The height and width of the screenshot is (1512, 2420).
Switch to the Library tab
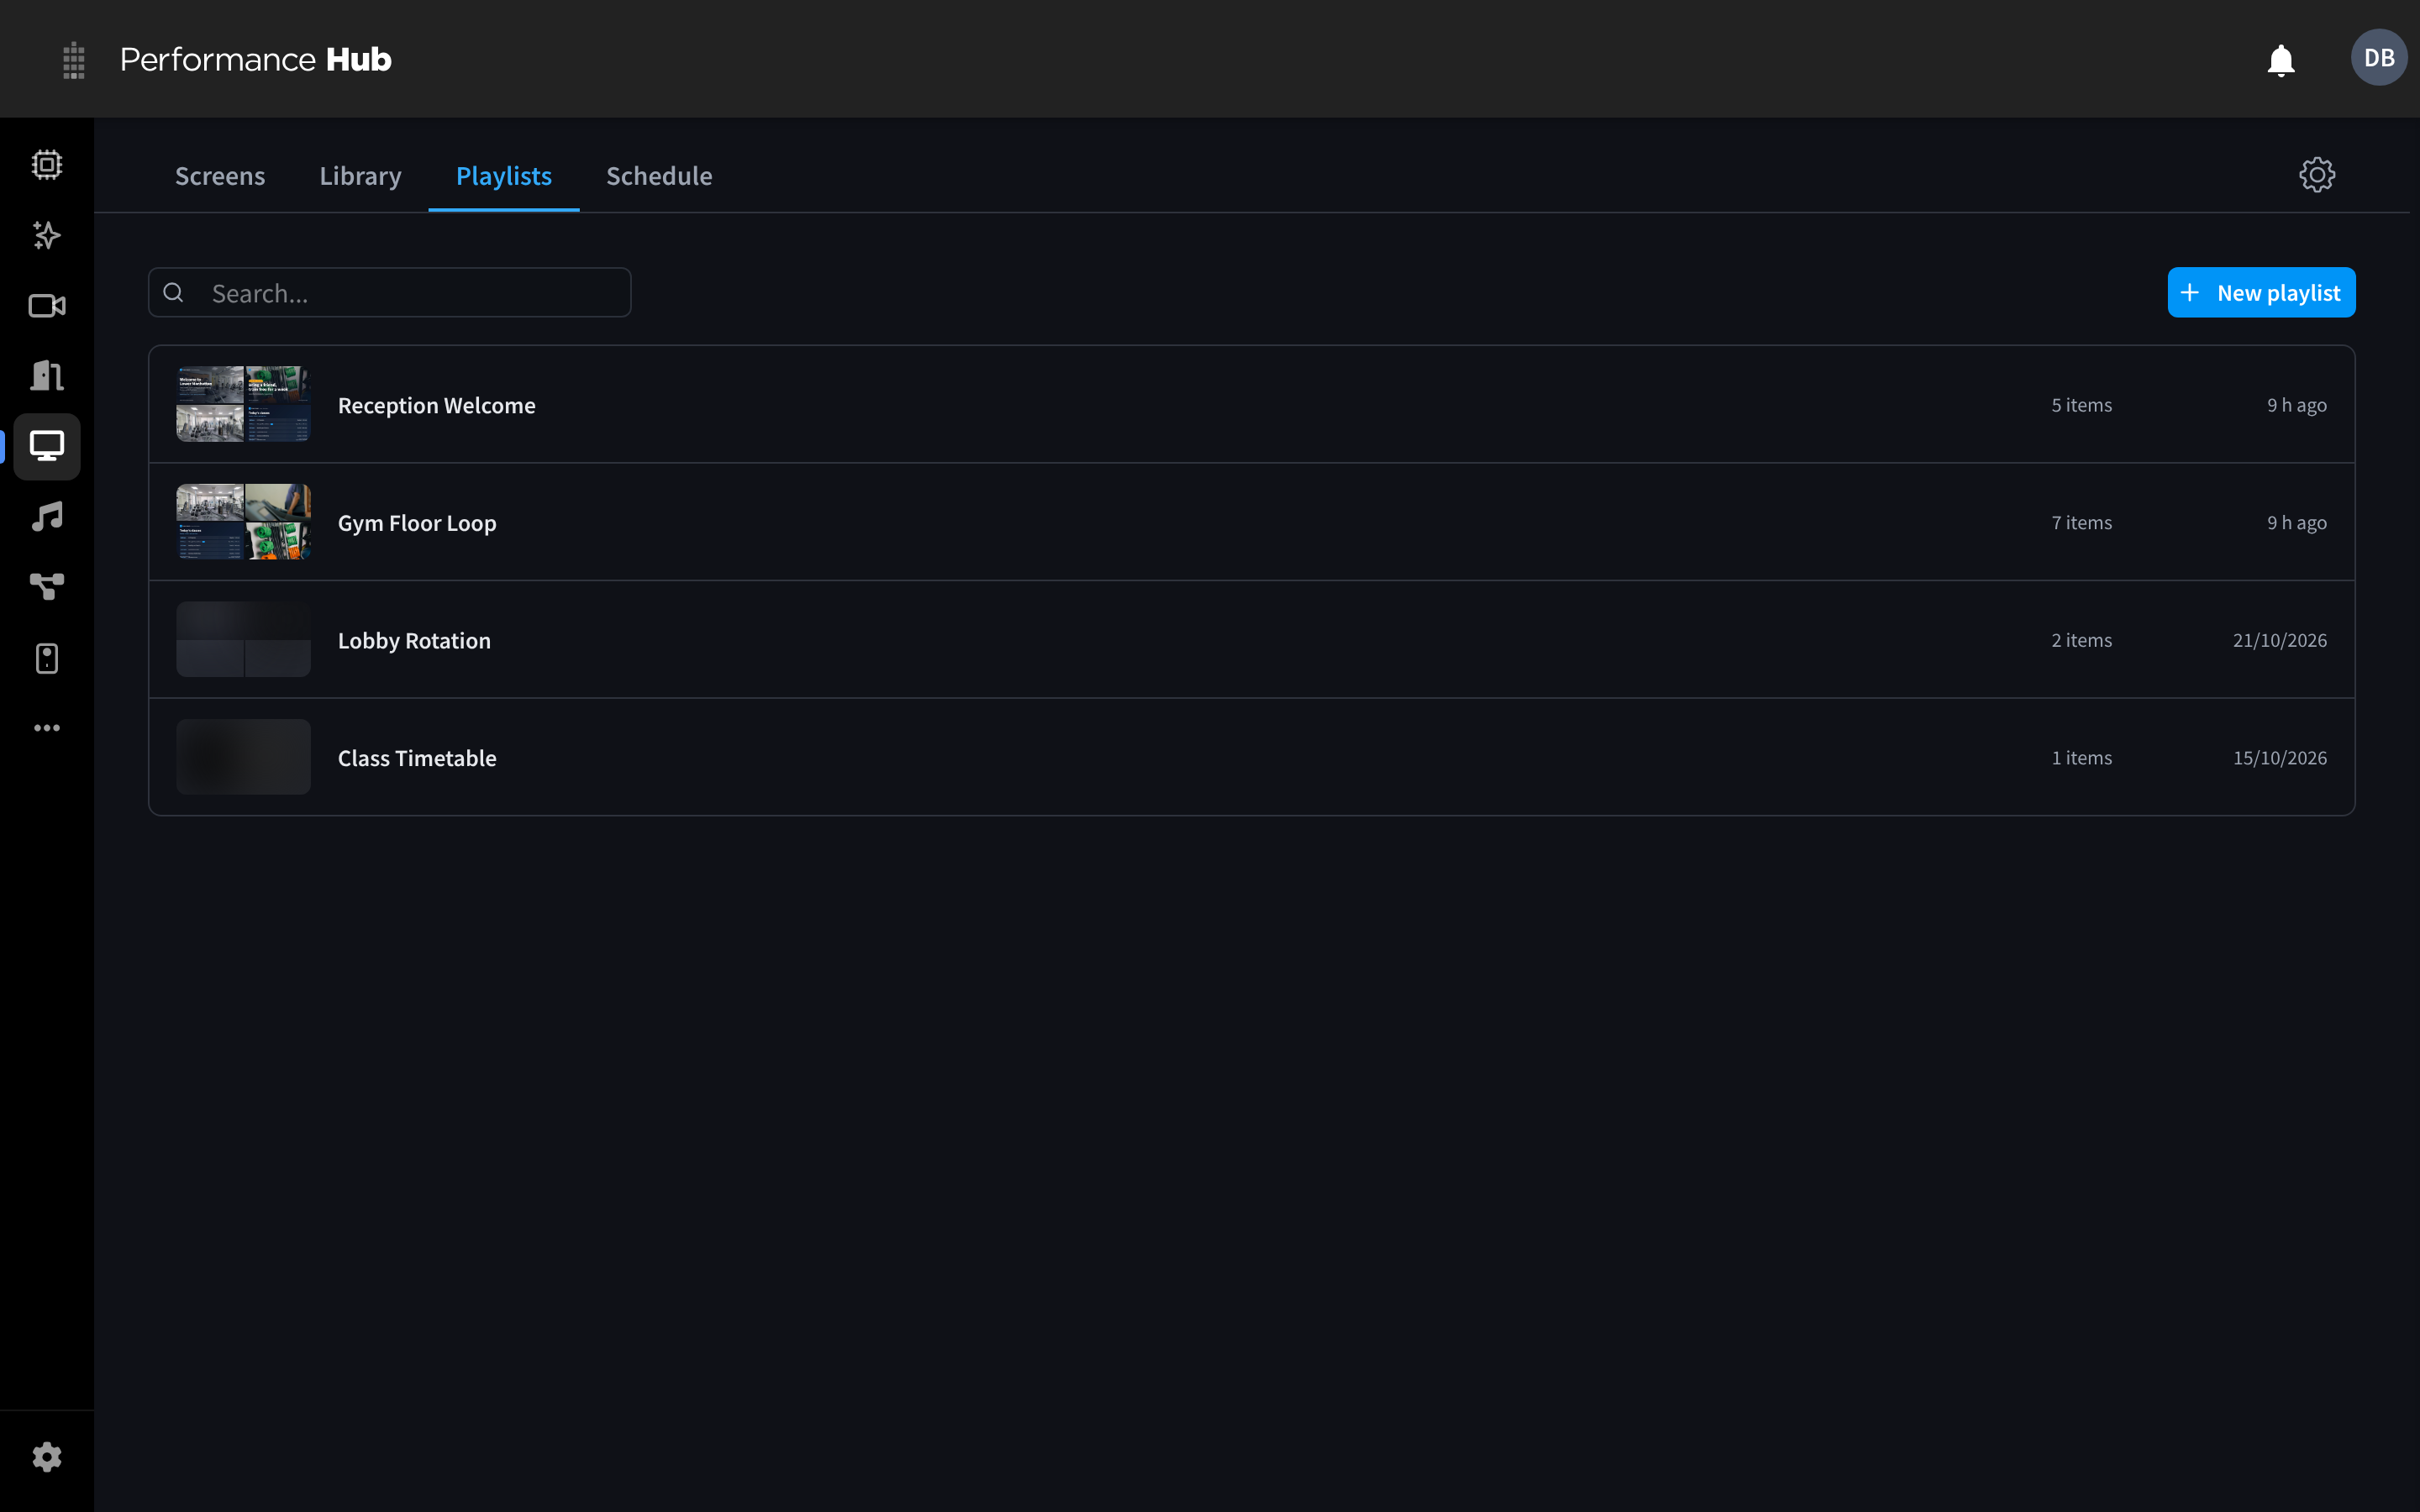tap(360, 176)
